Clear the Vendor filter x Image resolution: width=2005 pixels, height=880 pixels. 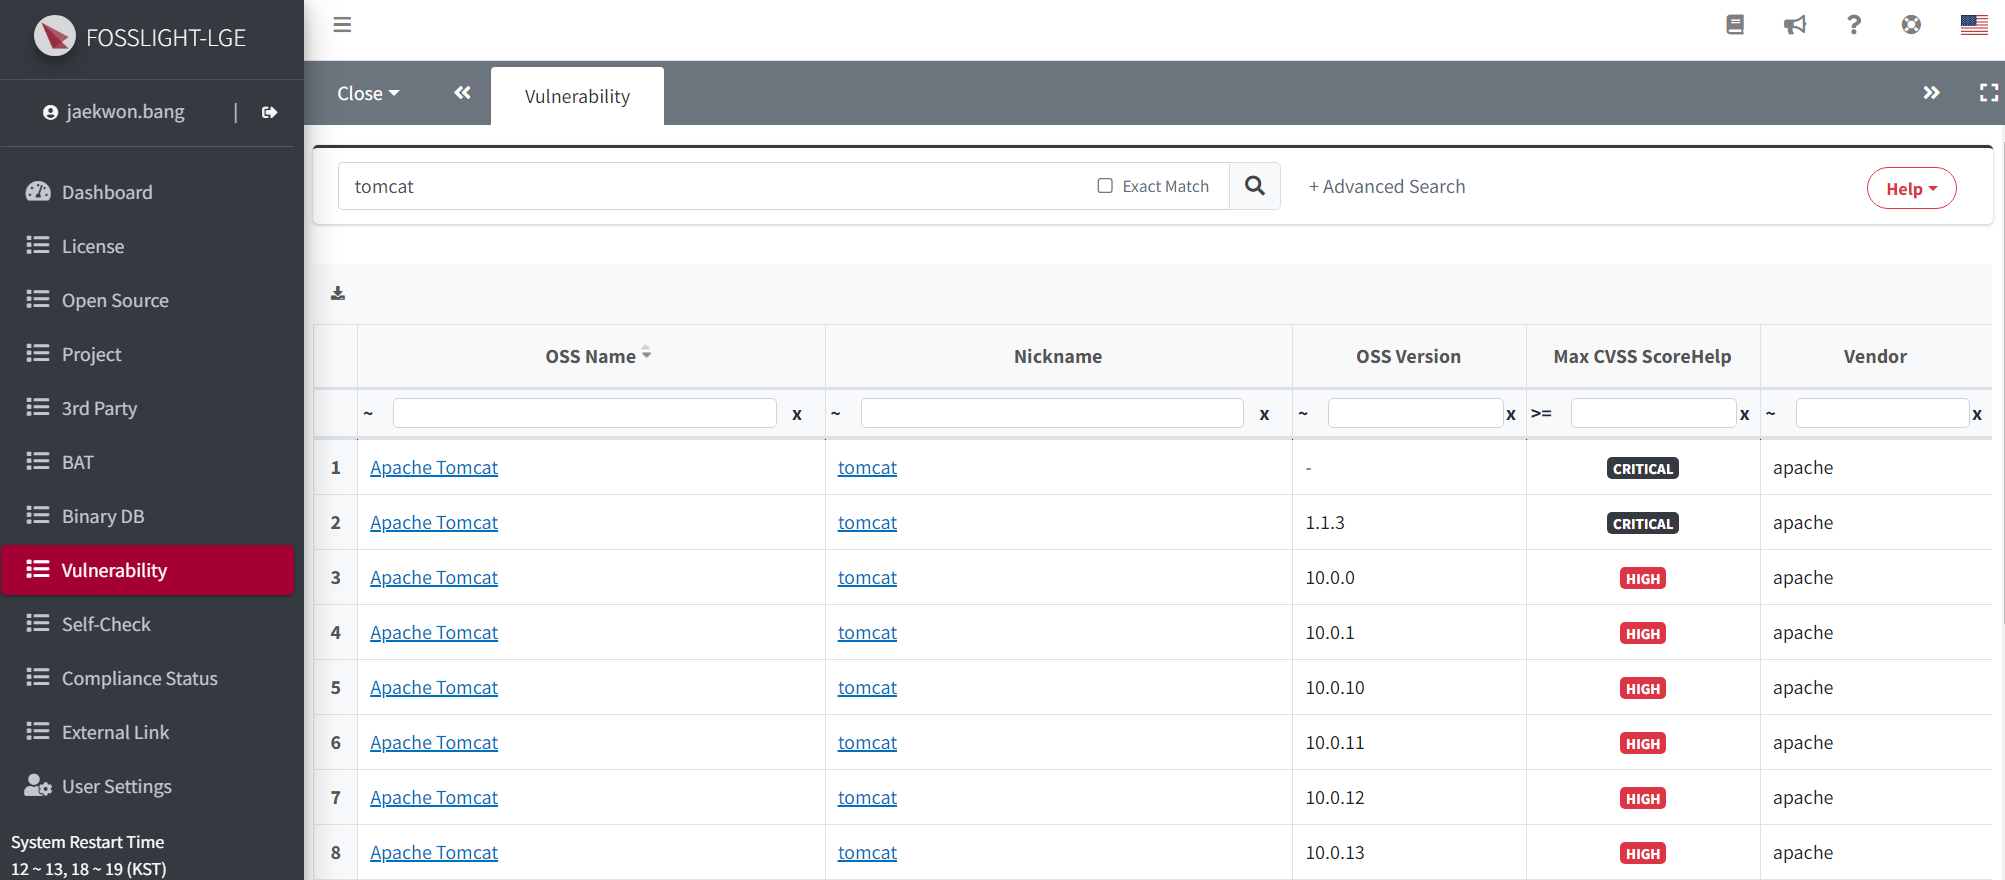point(1977,414)
